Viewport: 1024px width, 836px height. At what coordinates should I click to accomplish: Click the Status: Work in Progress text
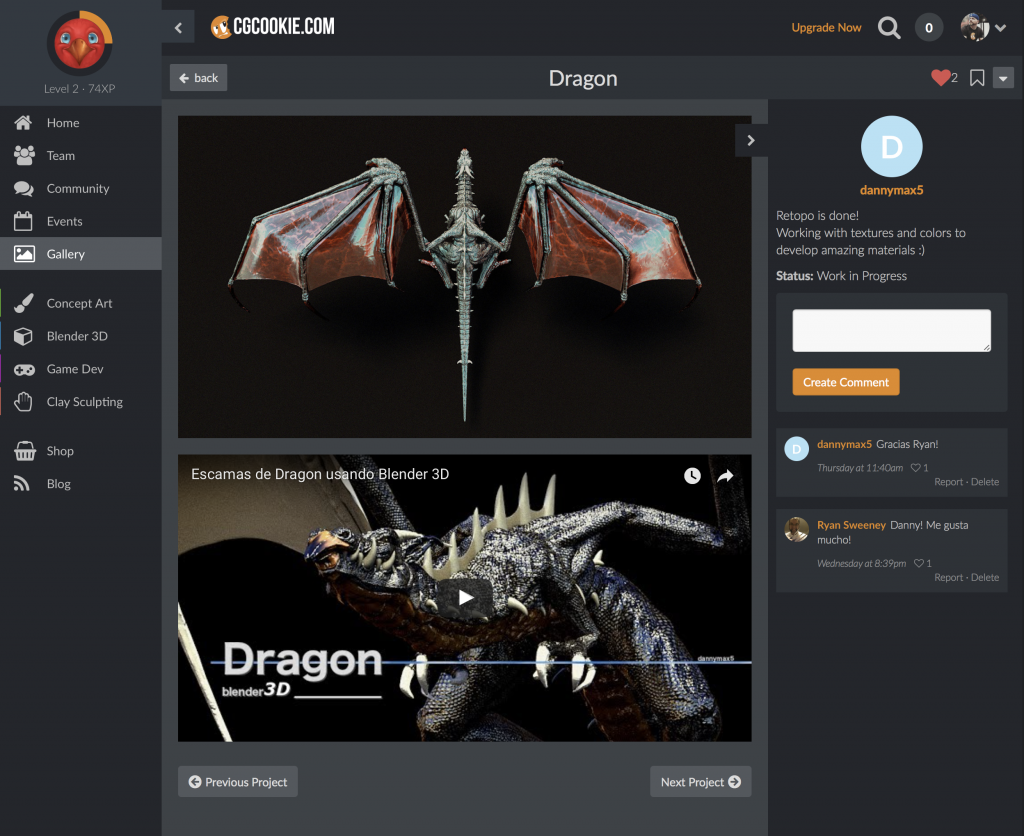[x=841, y=276]
